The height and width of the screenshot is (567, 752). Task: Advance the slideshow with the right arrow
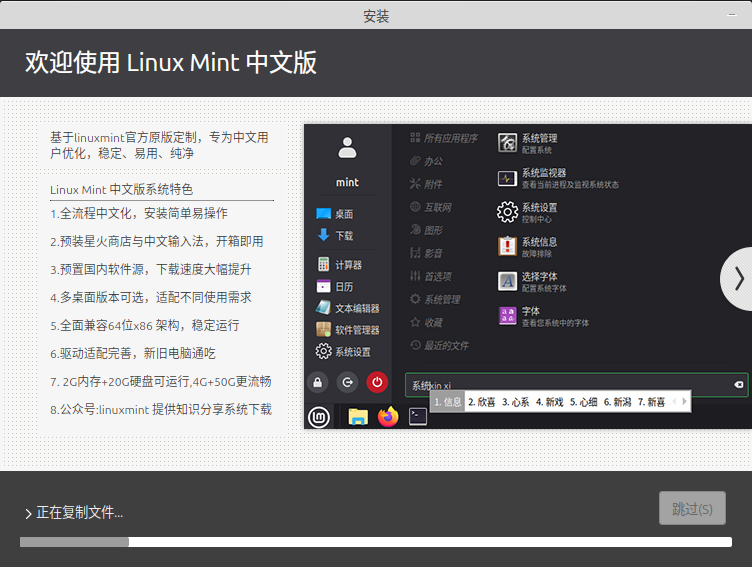click(739, 279)
